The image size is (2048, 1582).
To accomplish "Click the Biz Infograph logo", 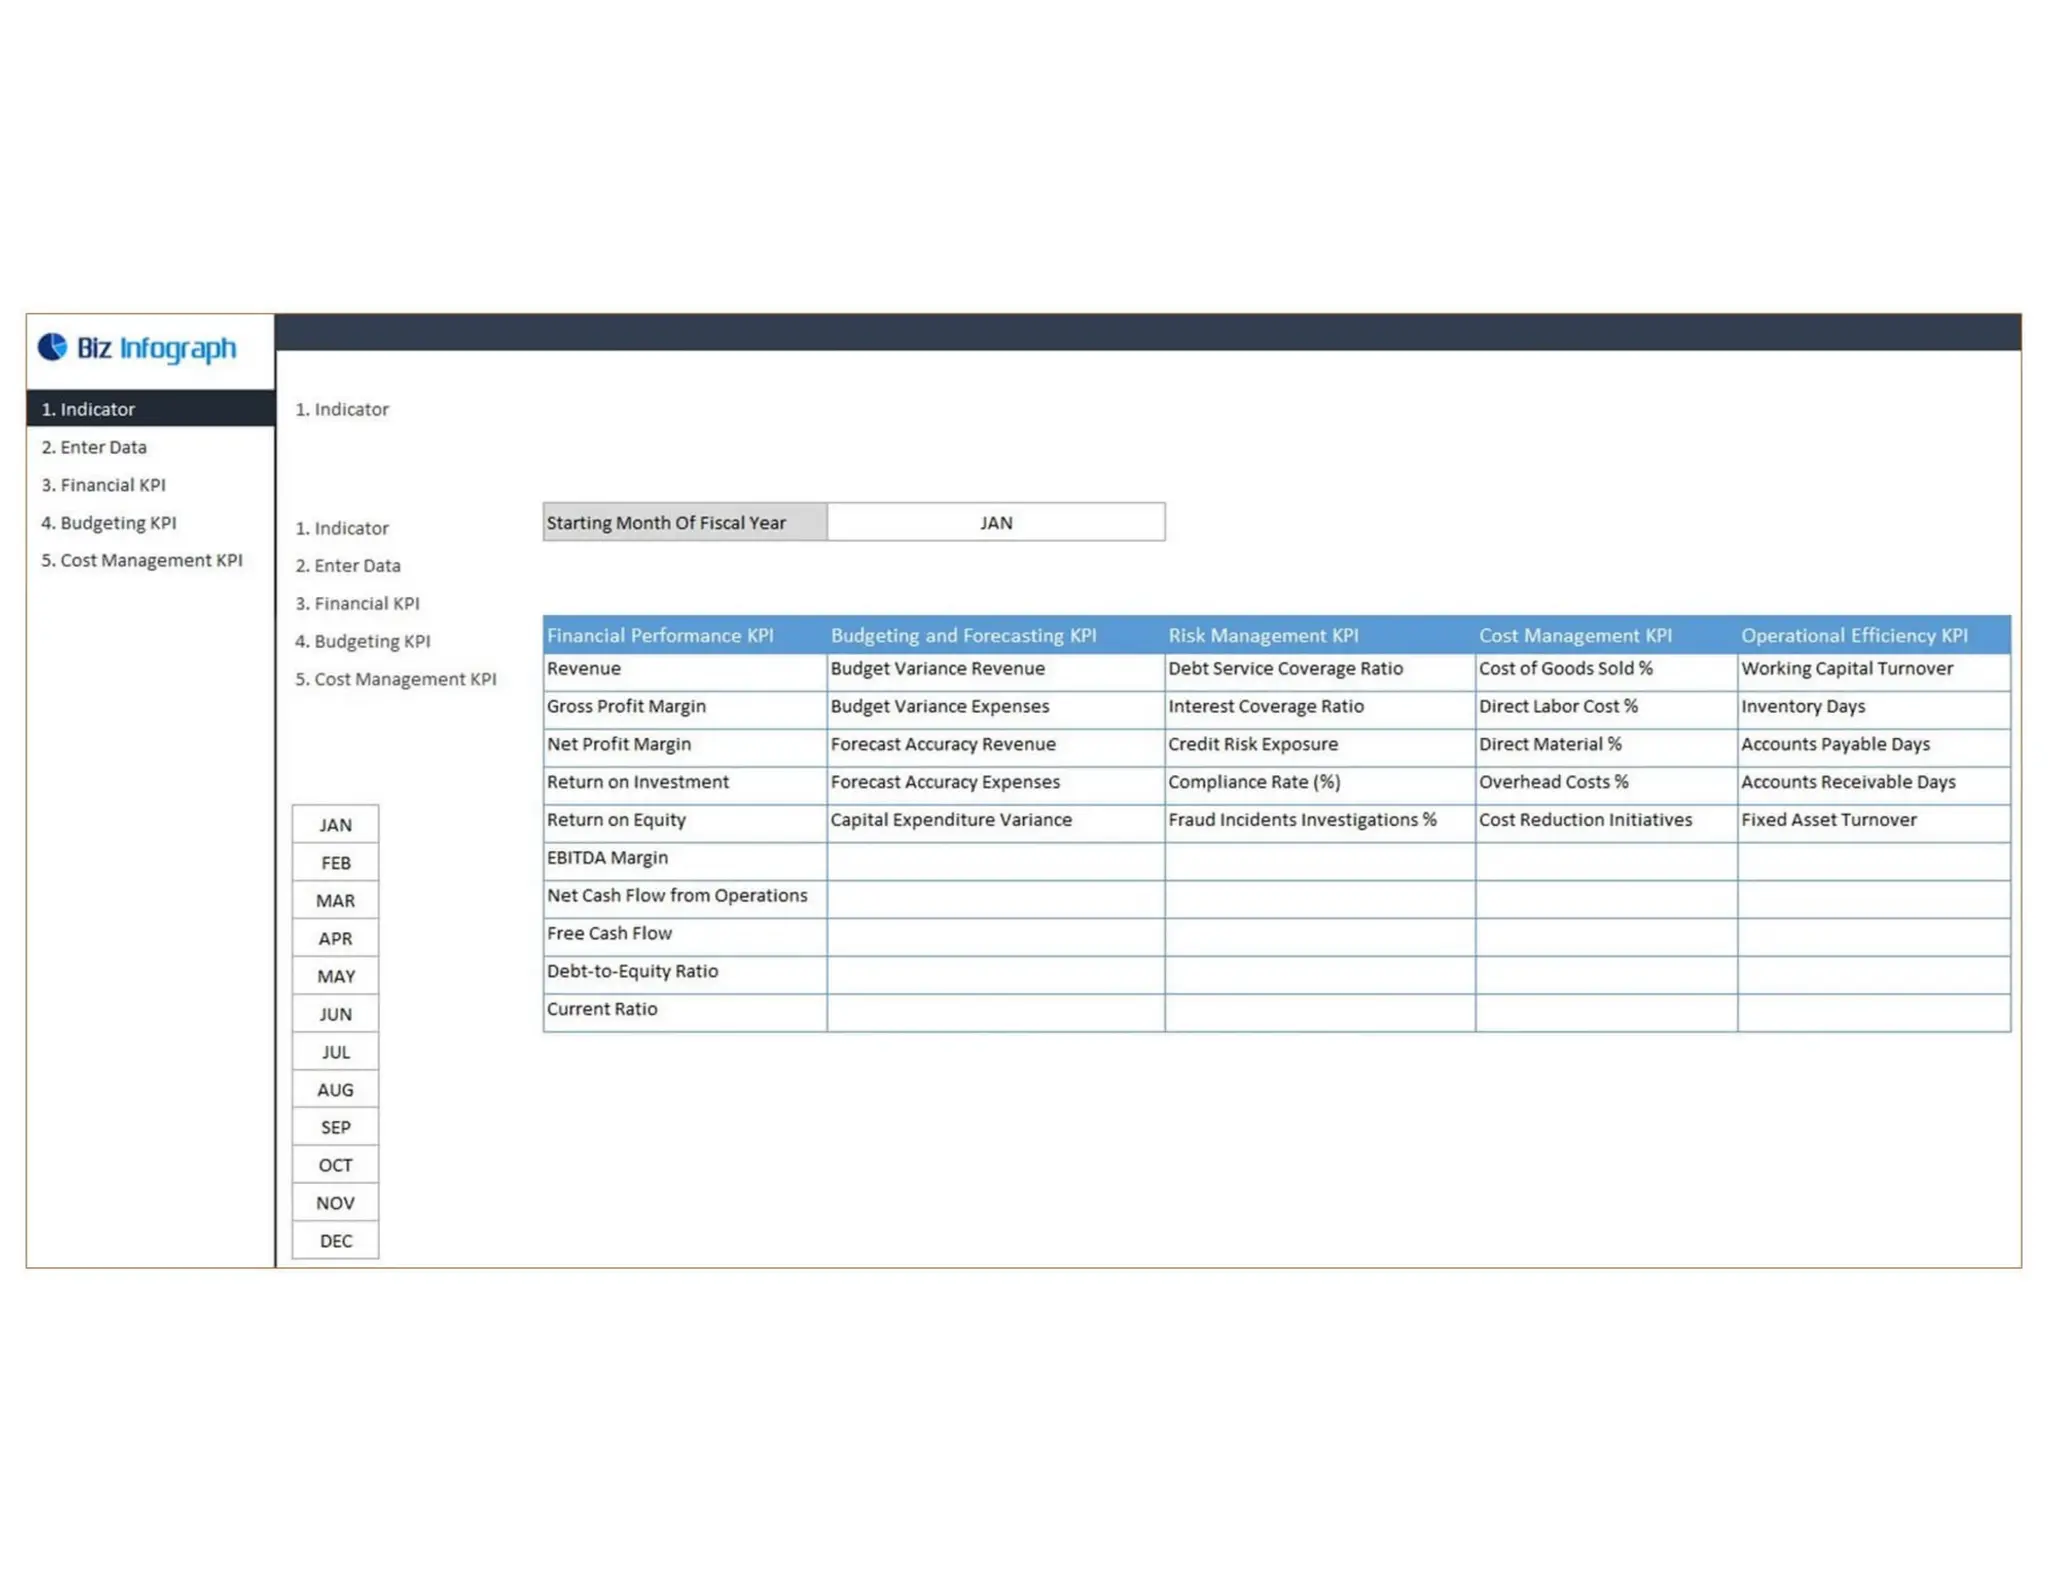I will (137, 348).
